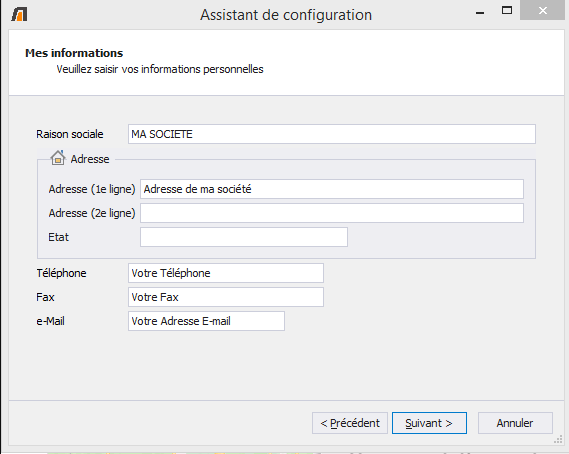Click the application logo icon in title bar
This screenshot has height=454, width=569.
[x=19, y=15]
